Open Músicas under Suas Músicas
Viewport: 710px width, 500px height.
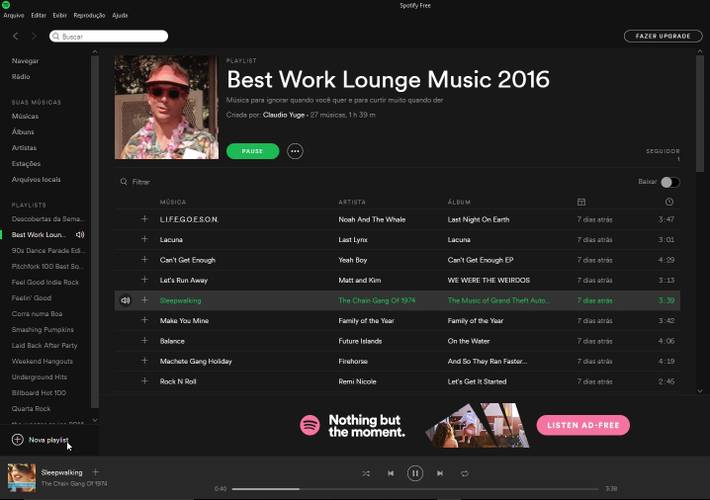coord(25,116)
